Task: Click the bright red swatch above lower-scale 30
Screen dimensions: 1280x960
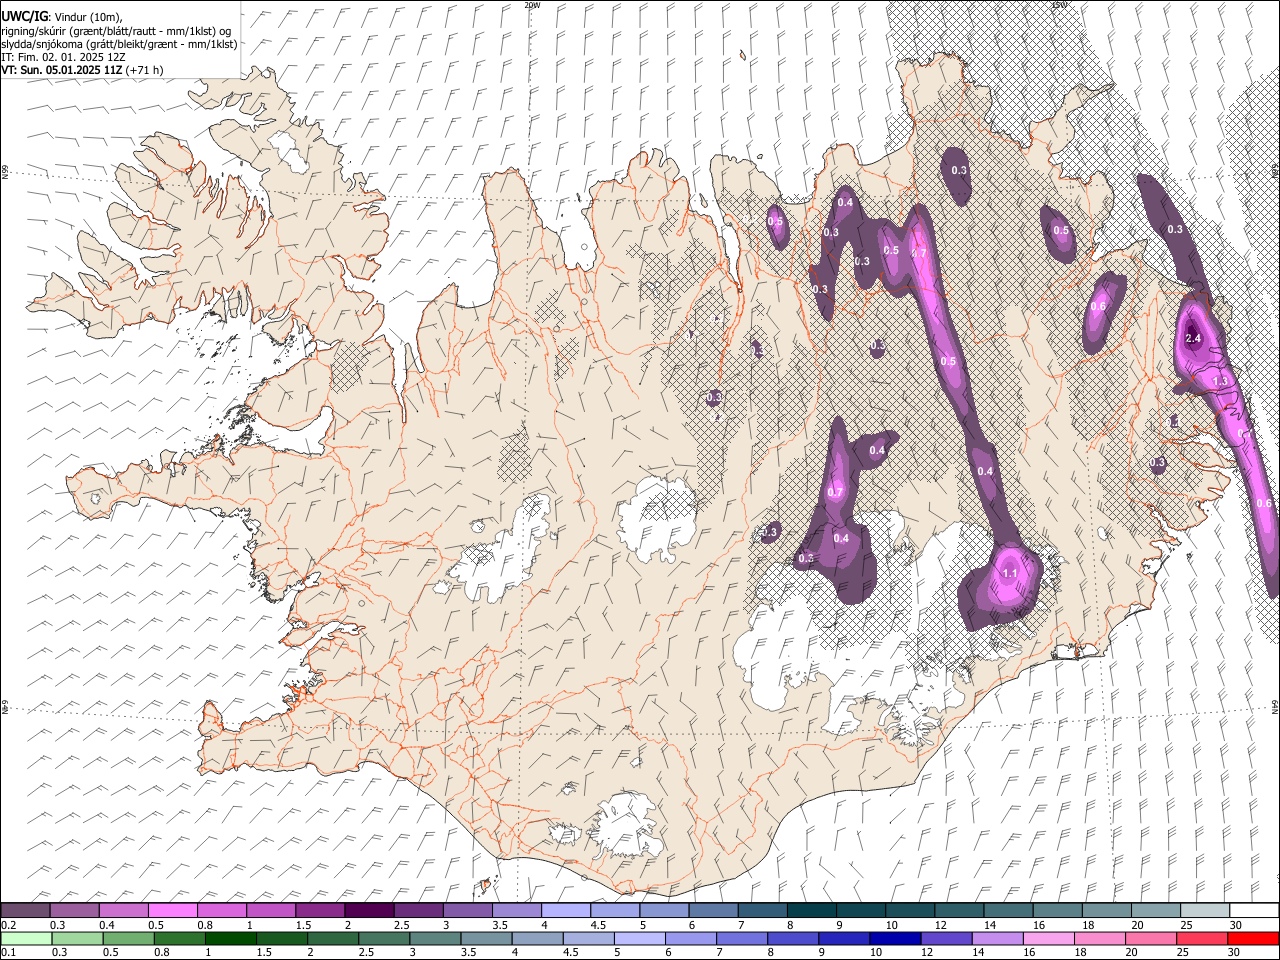Action: (1254, 939)
